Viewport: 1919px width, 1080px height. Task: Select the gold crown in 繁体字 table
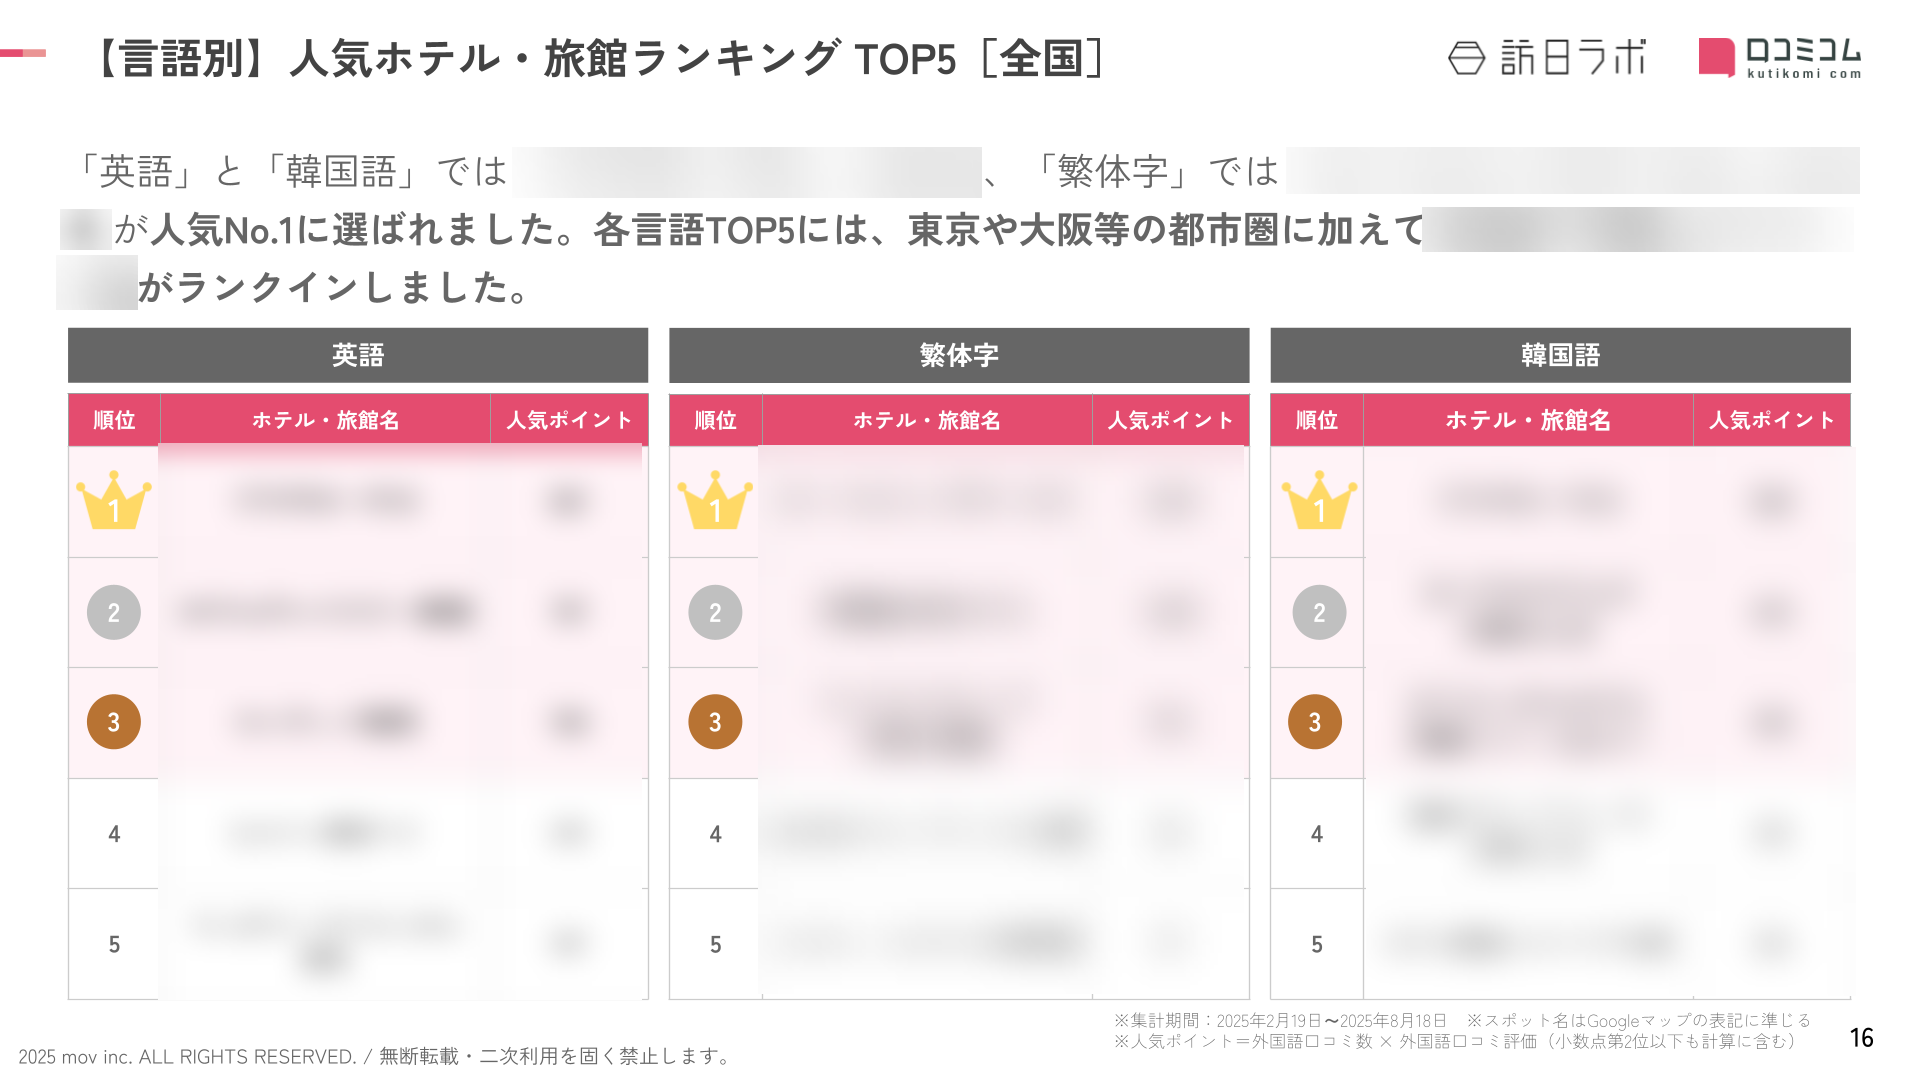715,500
